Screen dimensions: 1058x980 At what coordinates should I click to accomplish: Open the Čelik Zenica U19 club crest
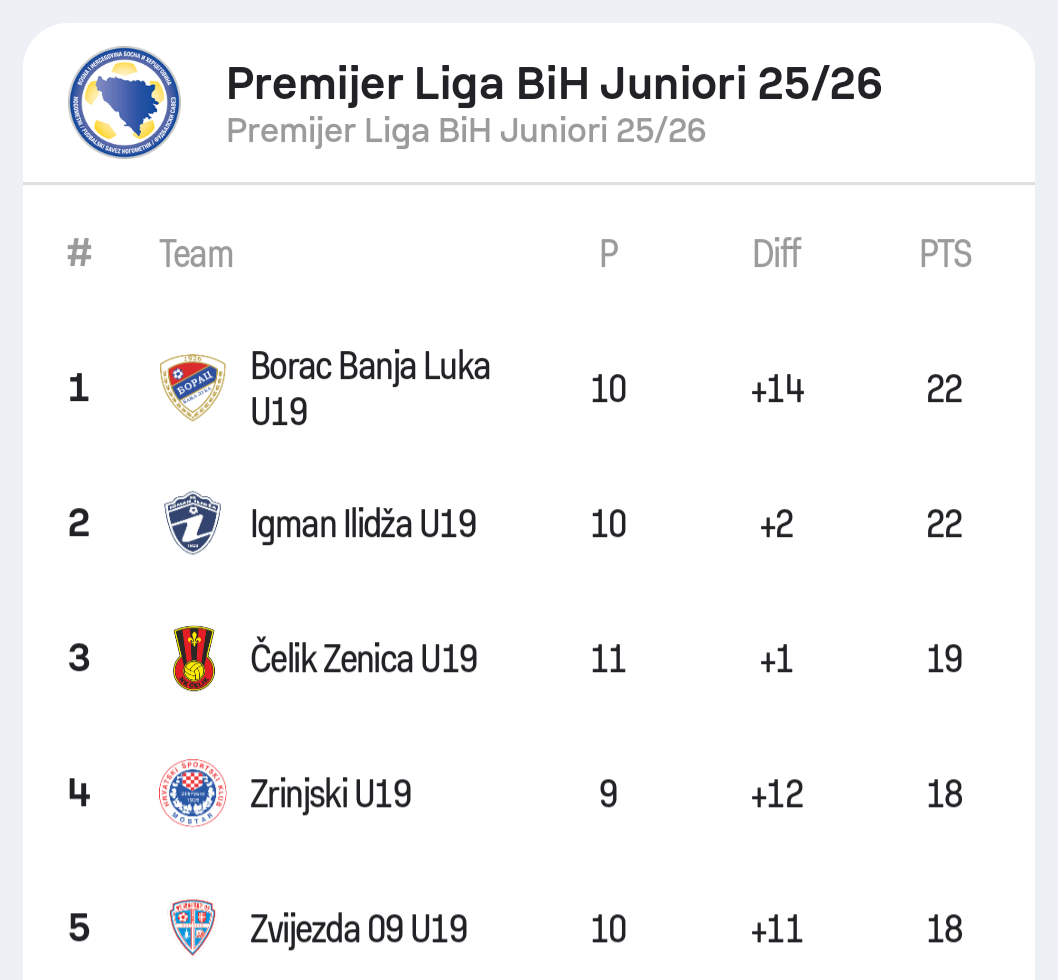(x=193, y=658)
